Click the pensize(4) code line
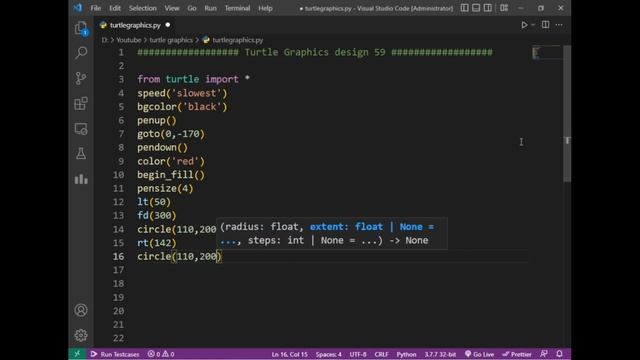The height and width of the screenshot is (360, 640). click(x=165, y=189)
